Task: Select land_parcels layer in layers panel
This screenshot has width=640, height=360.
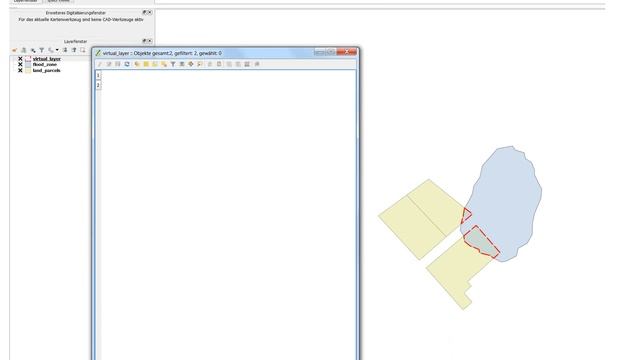Action: click(x=46, y=70)
